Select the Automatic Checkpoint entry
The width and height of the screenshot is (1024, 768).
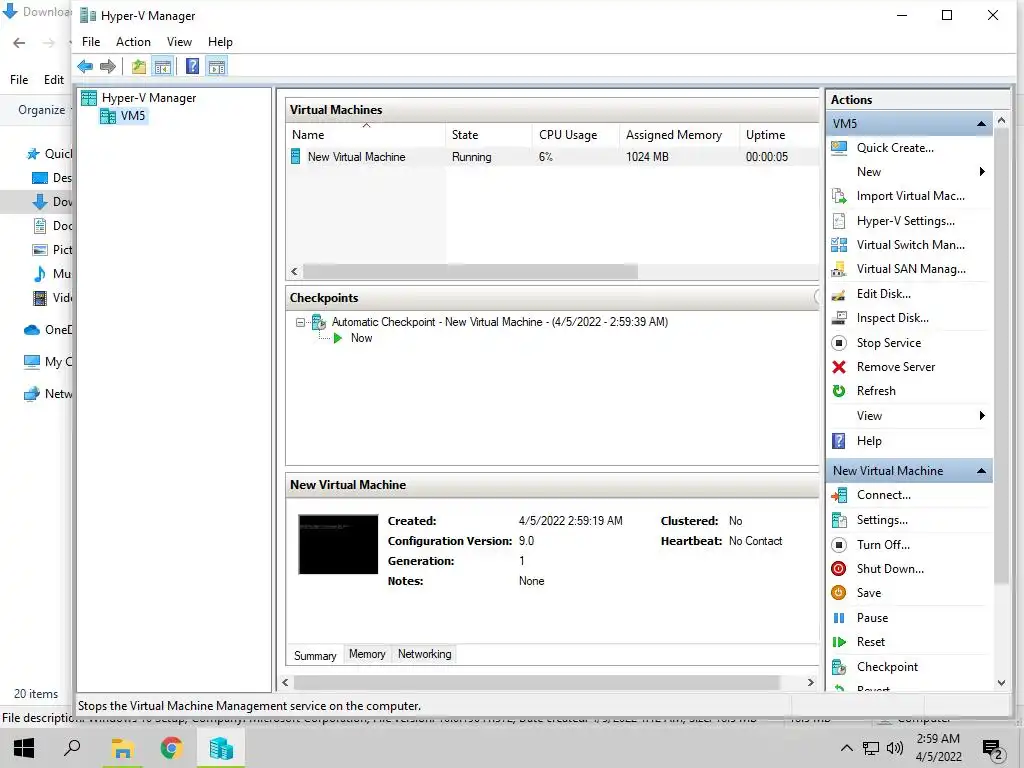tap(500, 322)
